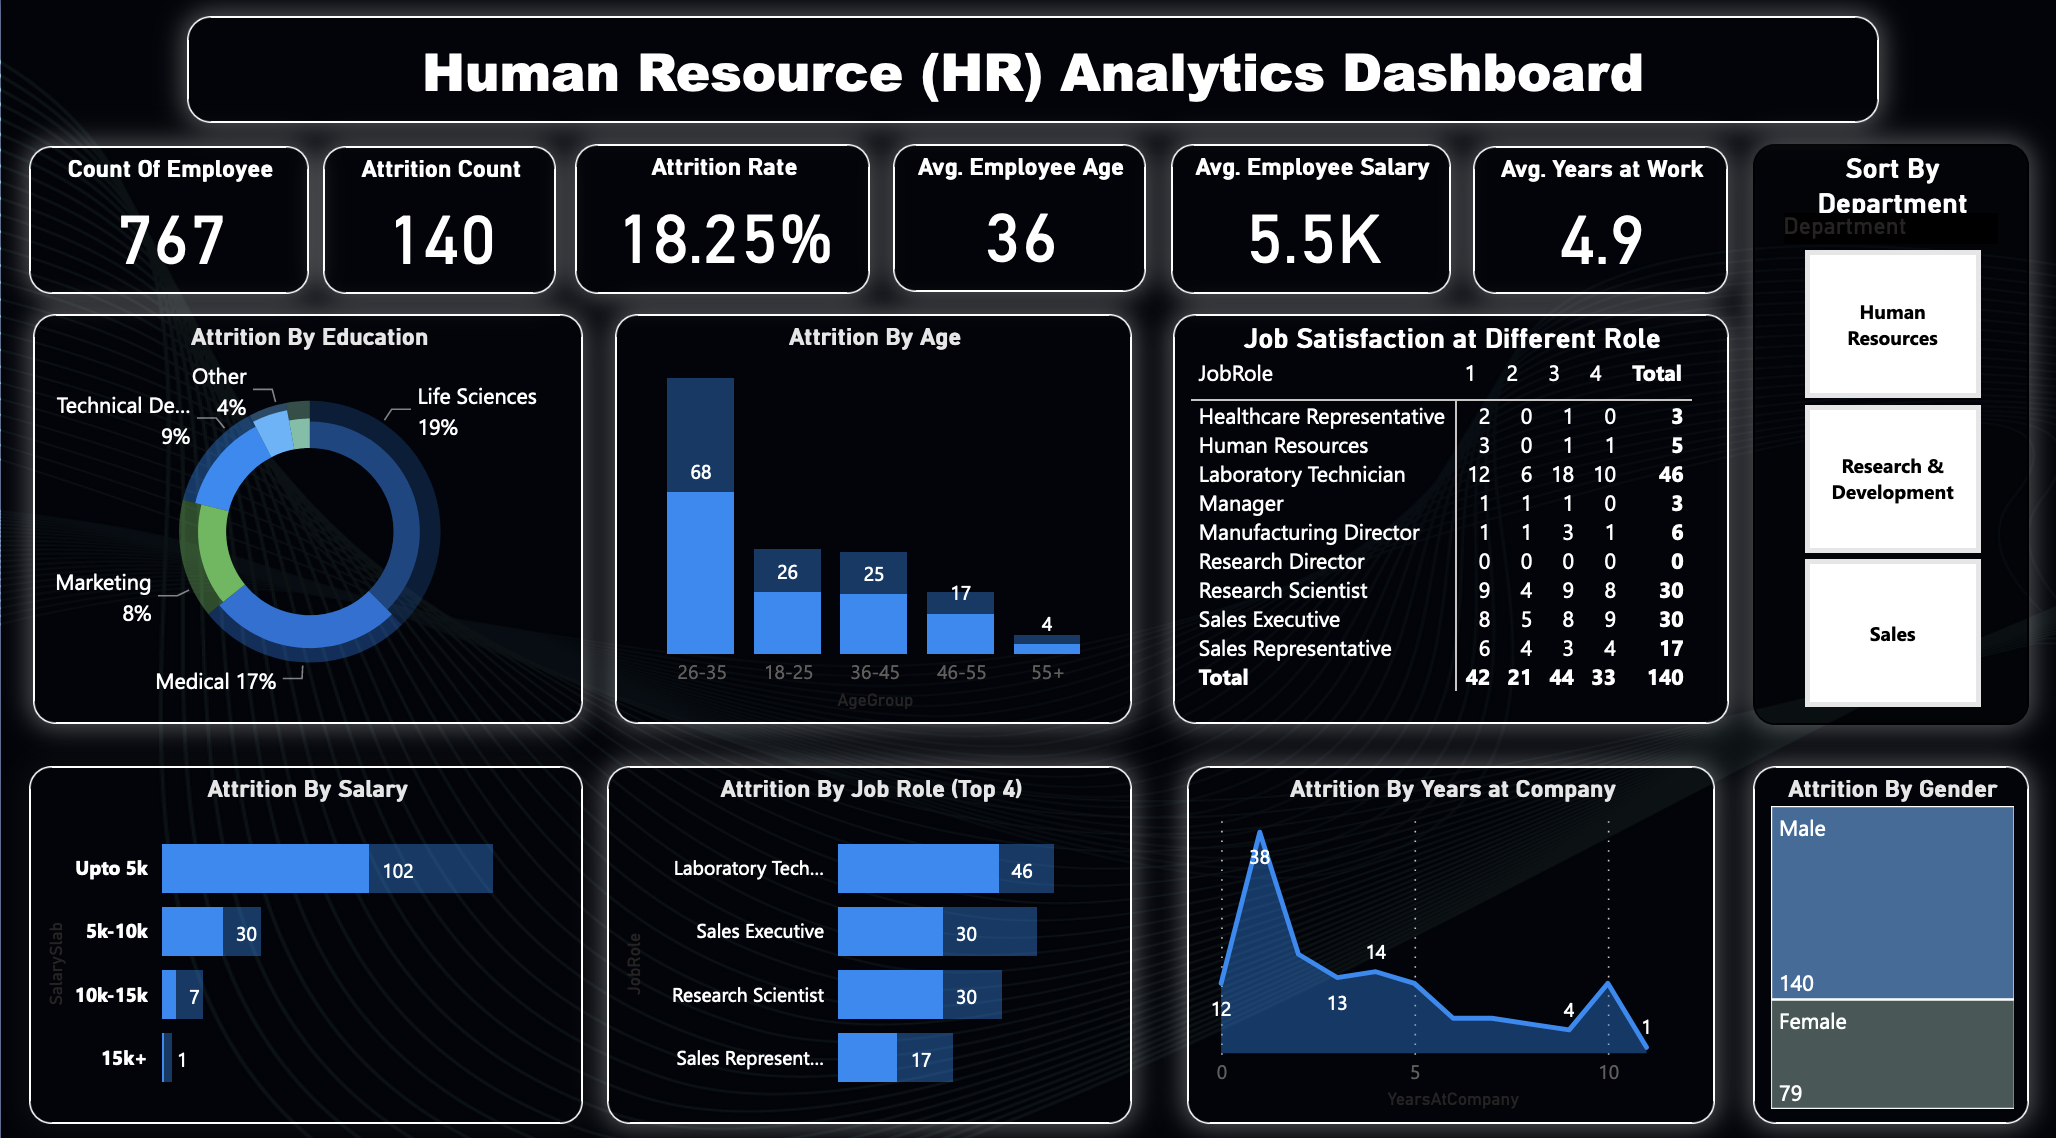This screenshot has height=1138, width=2056.
Task: Click the dashboard title banner
Action: pos(1032,70)
